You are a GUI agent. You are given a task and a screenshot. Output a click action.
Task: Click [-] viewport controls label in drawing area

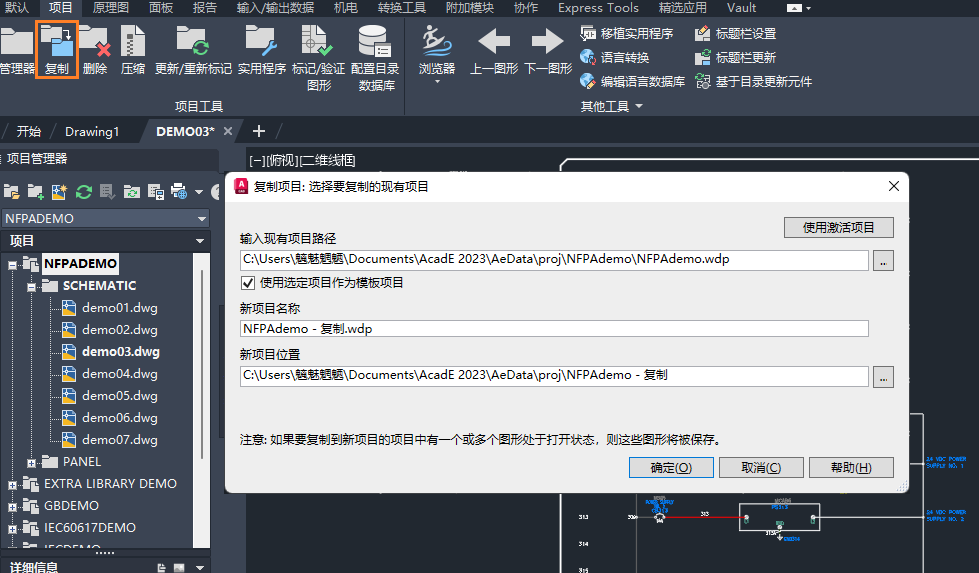click(257, 161)
